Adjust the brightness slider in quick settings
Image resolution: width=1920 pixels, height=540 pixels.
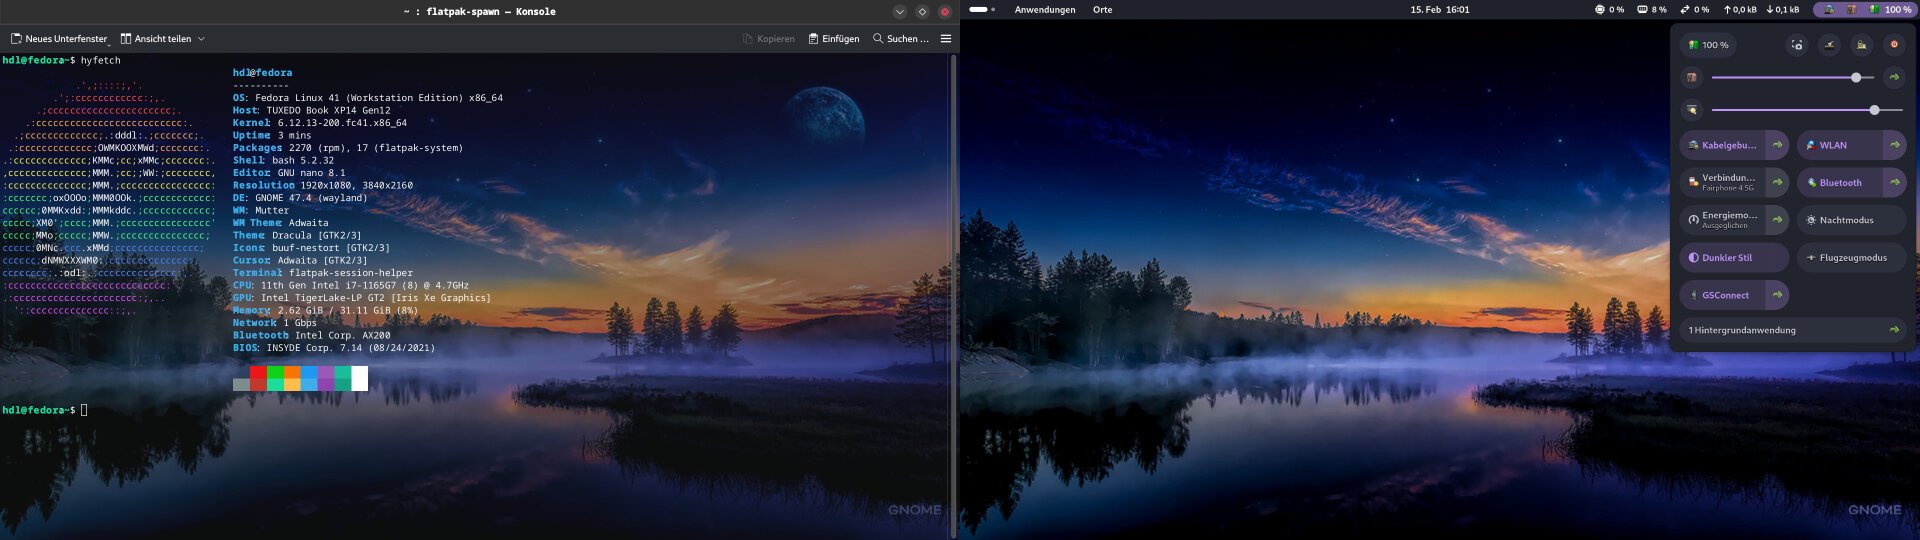pyautogui.click(x=1807, y=110)
